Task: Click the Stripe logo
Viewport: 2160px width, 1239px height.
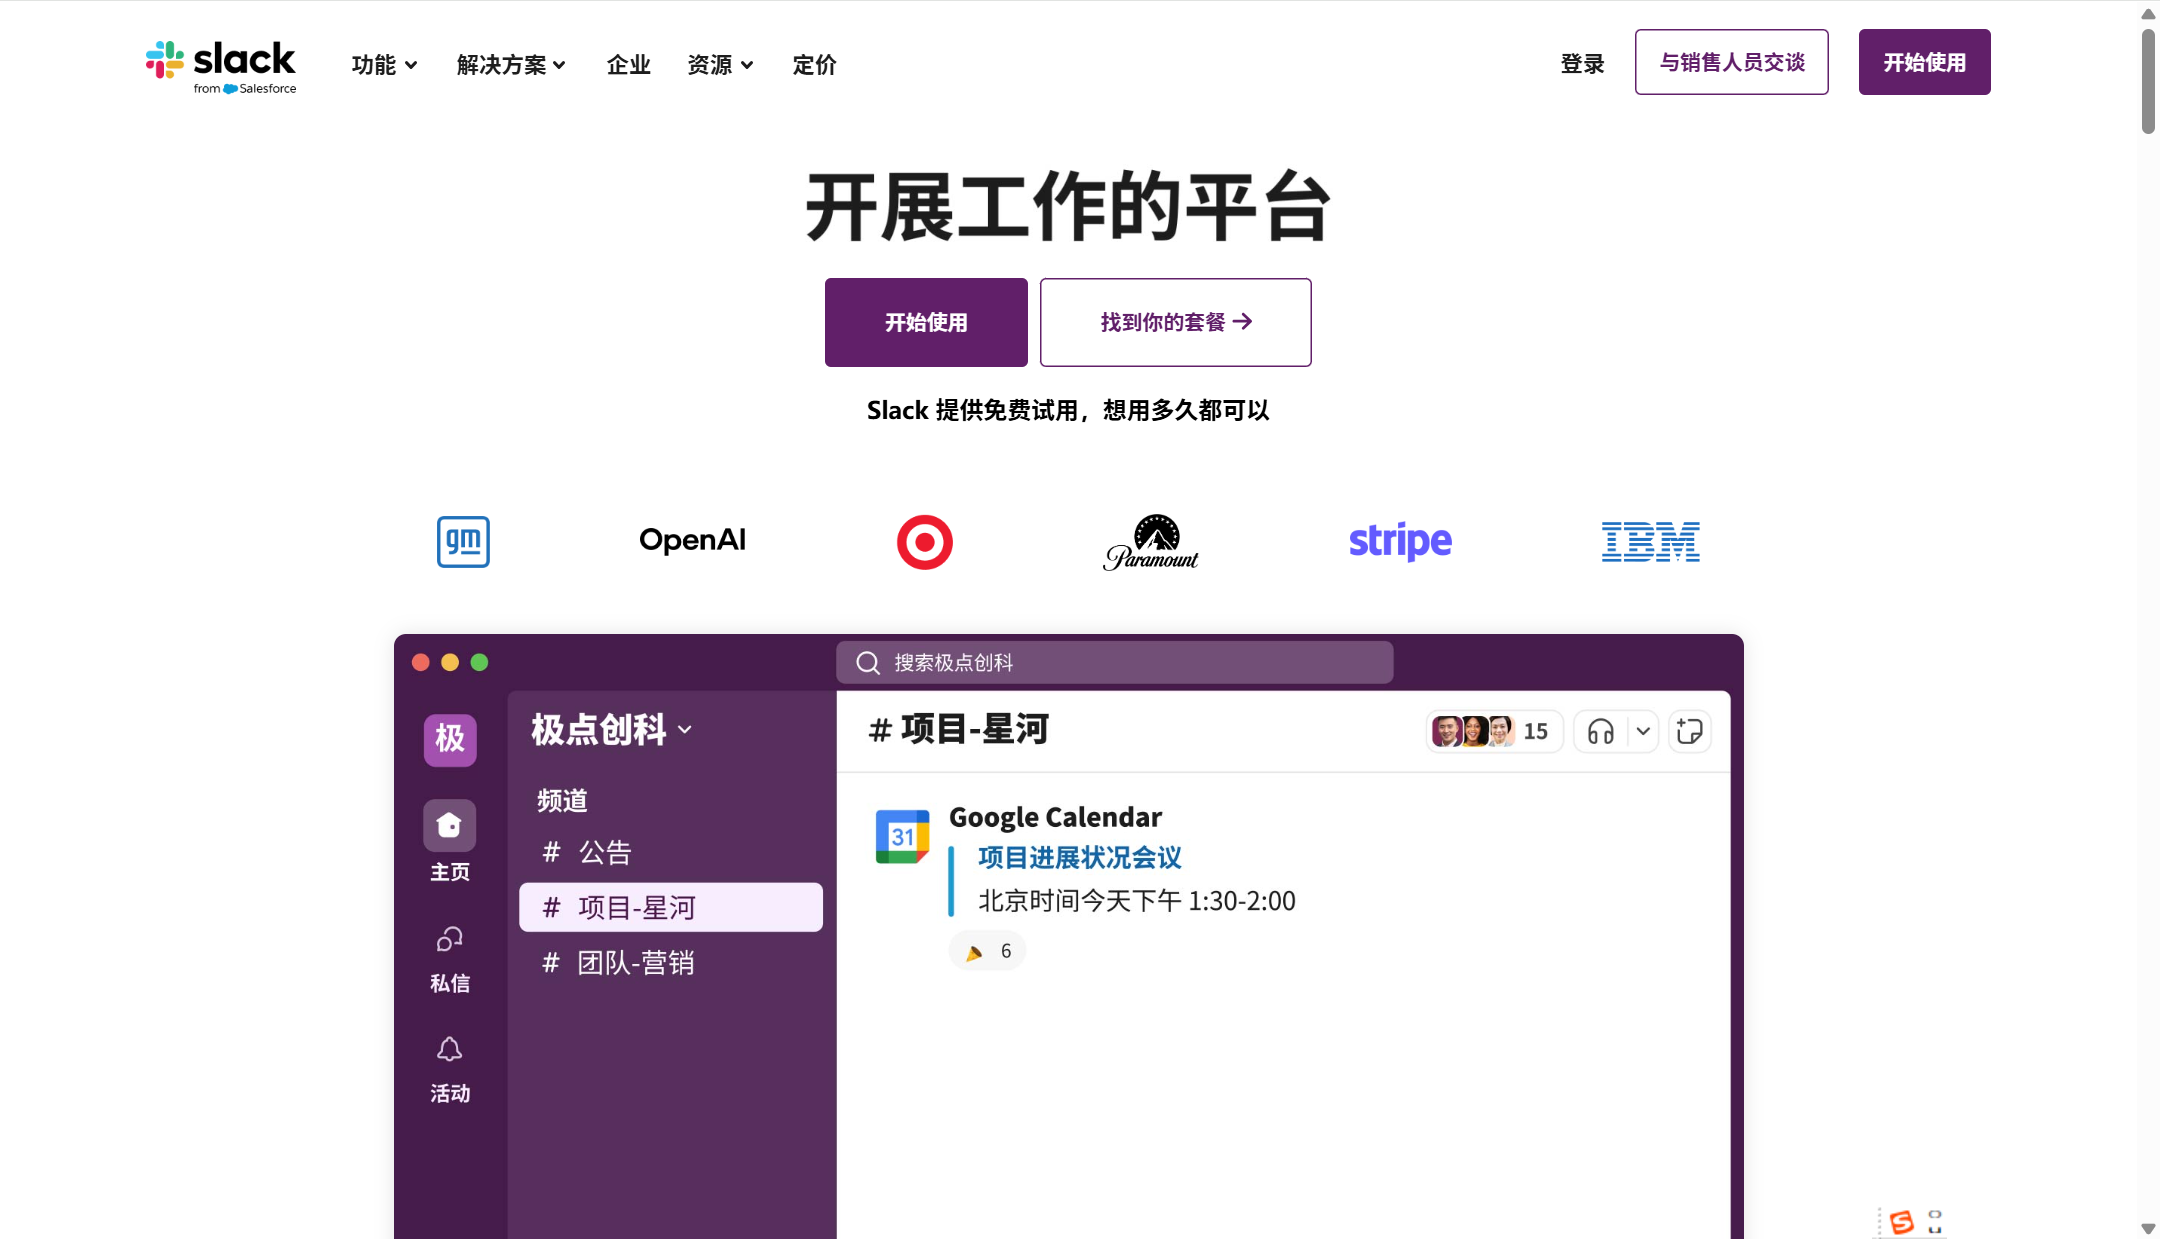Action: click(x=1399, y=540)
